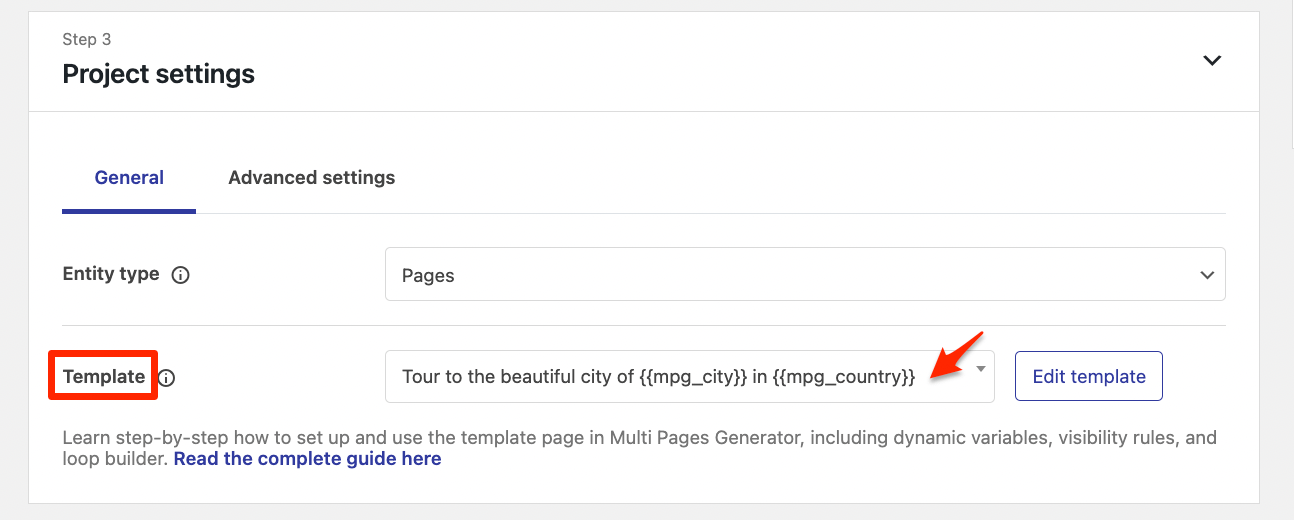
Task: Click the Entity type label
Action: tap(110, 274)
